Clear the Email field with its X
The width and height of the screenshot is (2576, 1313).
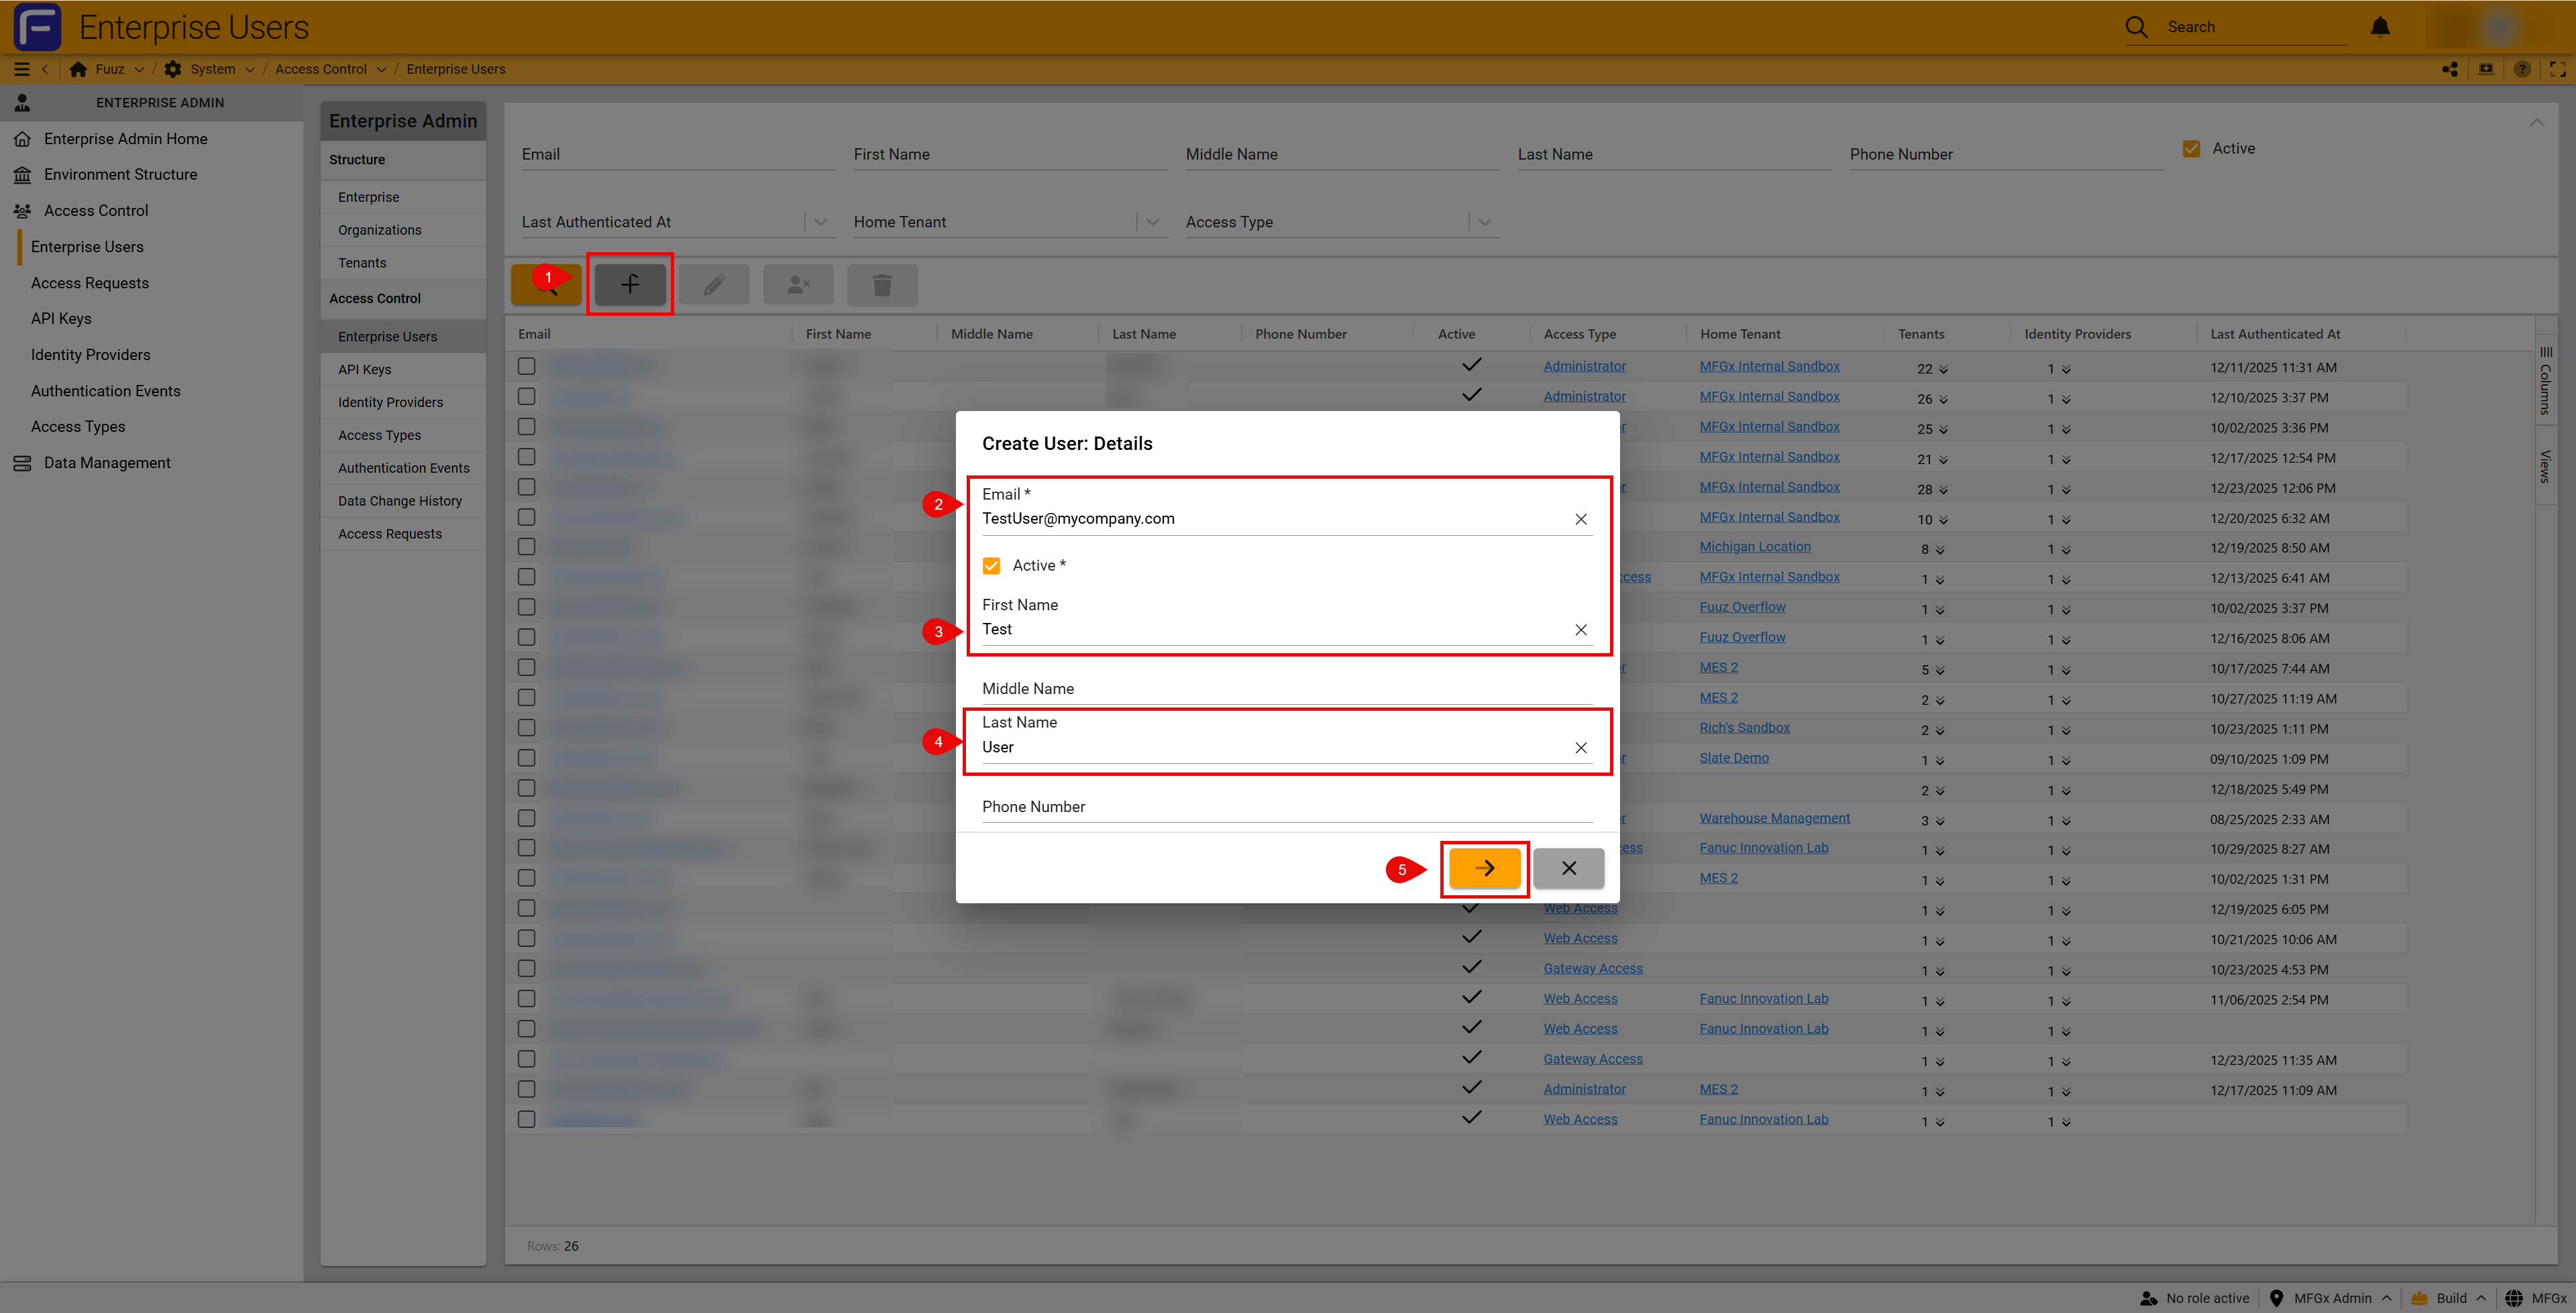coord(1580,519)
